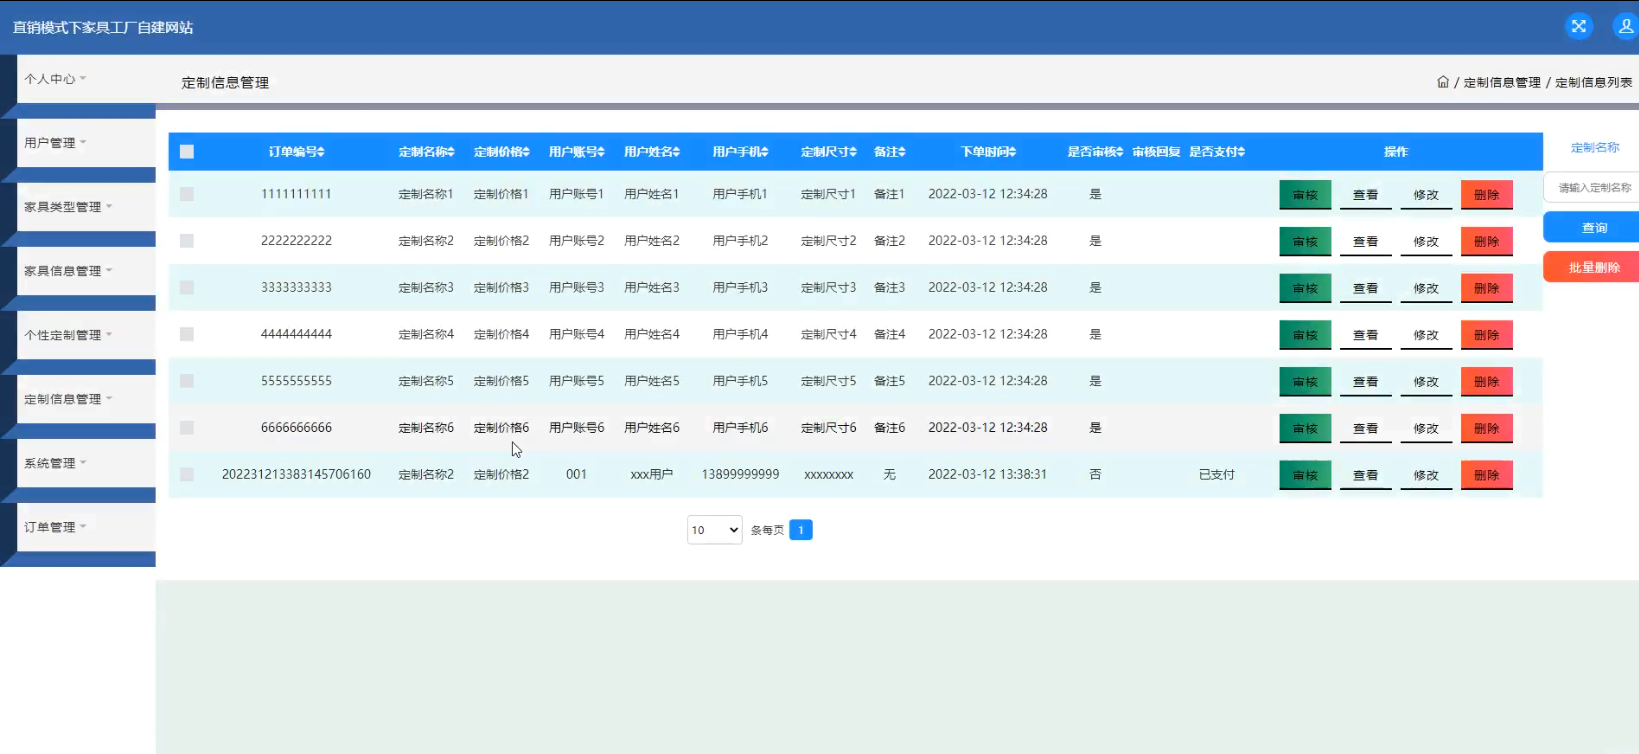Check the row for order 3333333333
Image resolution: width=1639 pixels, height=754 pixels.
coord(187,288)
